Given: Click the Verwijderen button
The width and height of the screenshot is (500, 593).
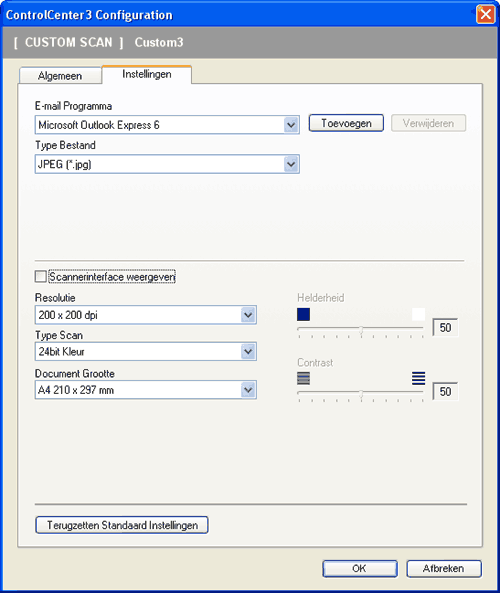Looking at the screenshot, I should click(428, 123).
